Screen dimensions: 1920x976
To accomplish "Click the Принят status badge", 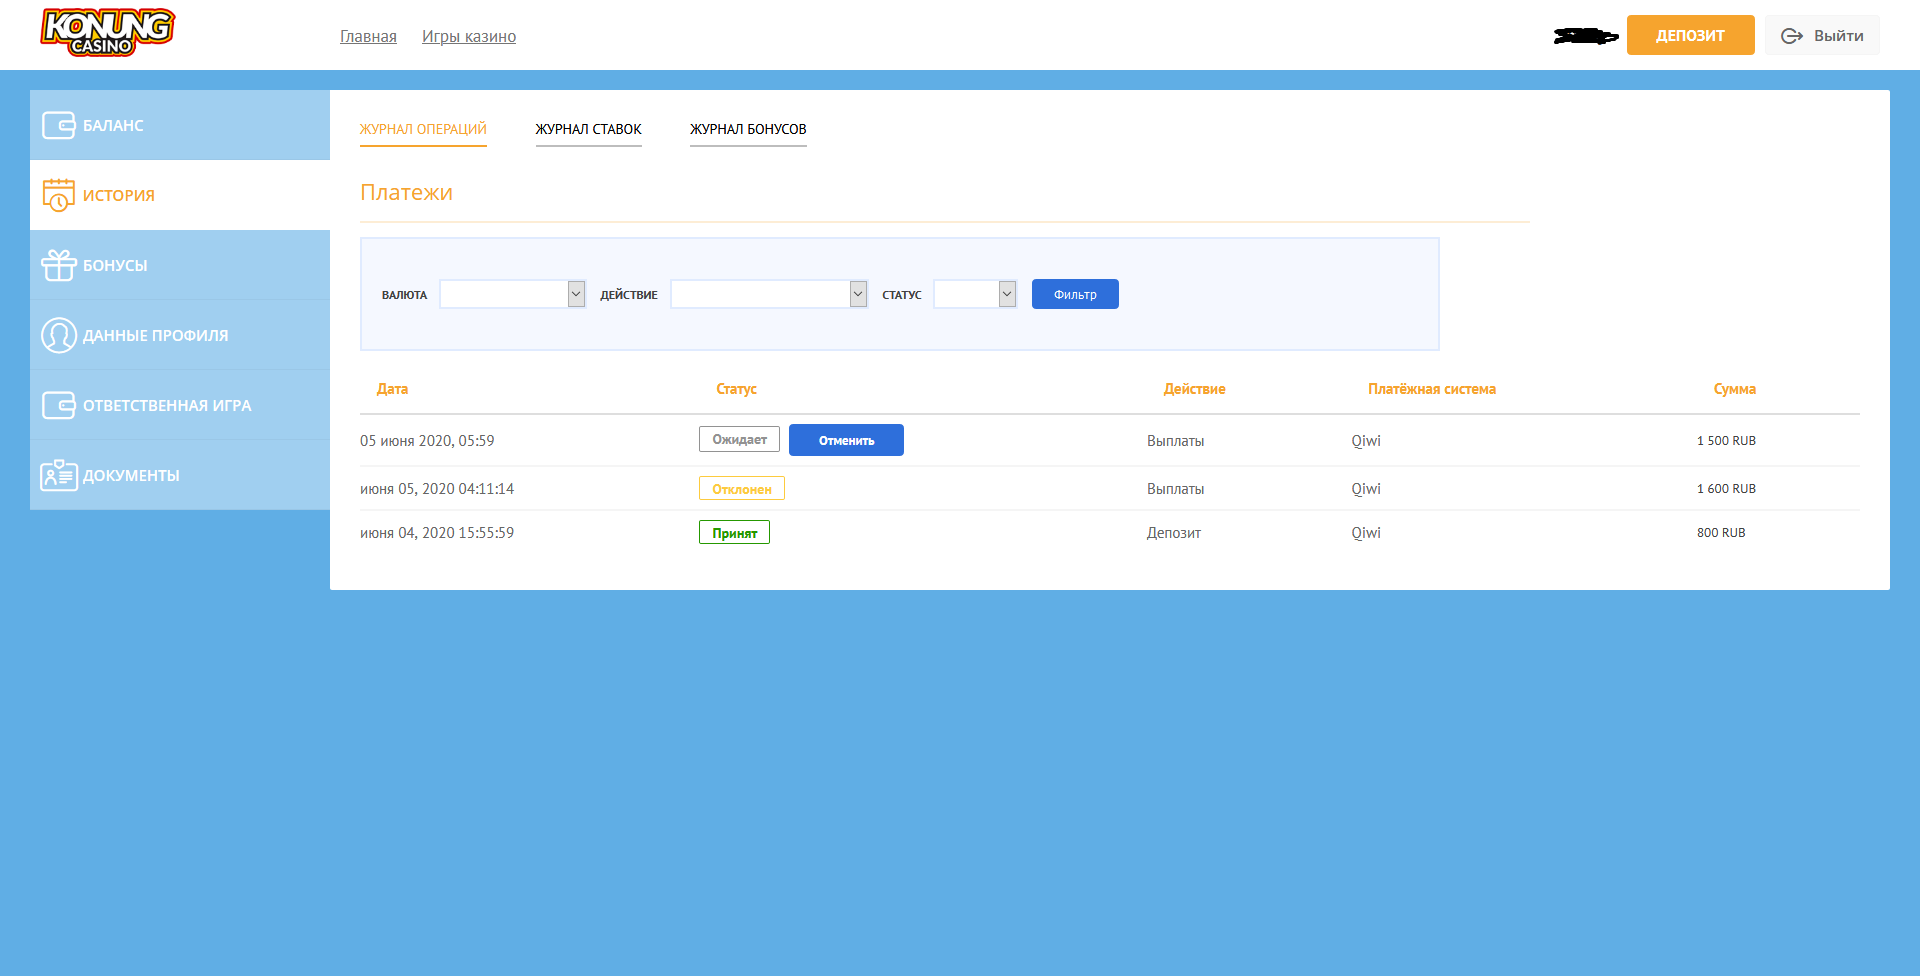I will (734, 532).
